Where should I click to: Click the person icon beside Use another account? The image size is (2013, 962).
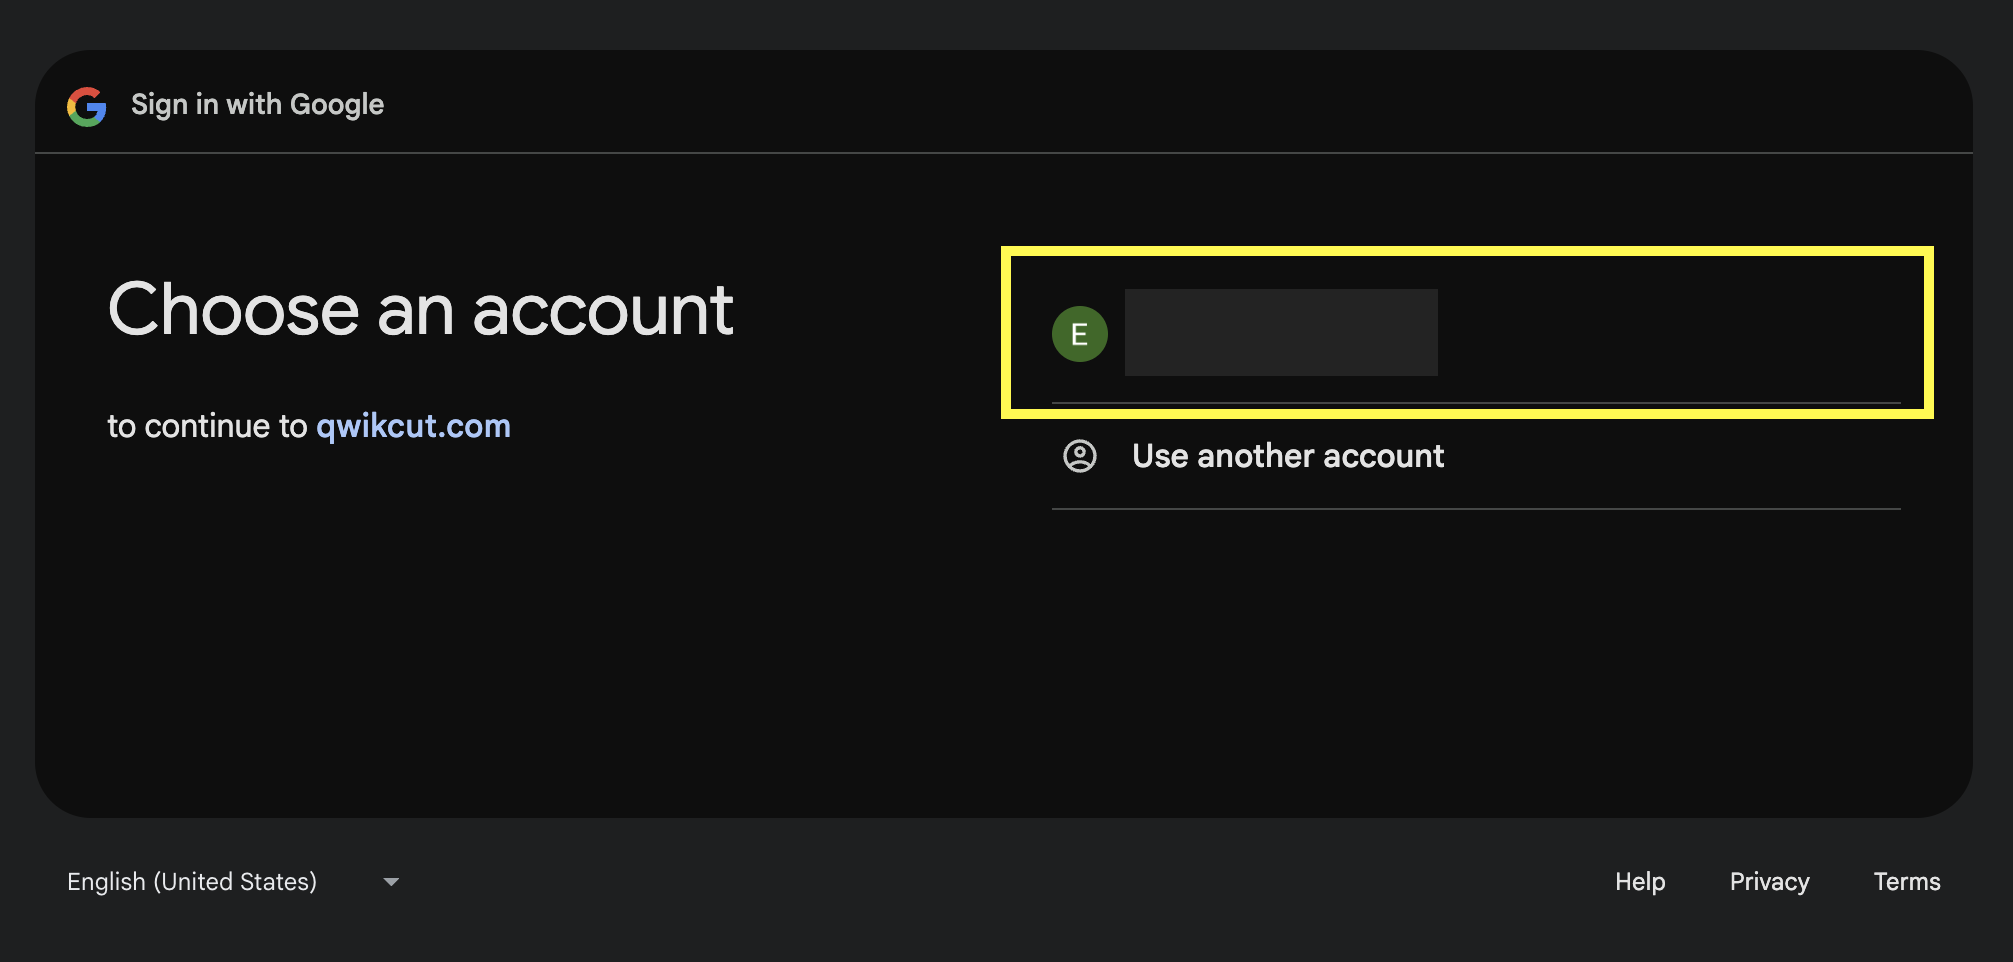click(x=1079, y=456)
